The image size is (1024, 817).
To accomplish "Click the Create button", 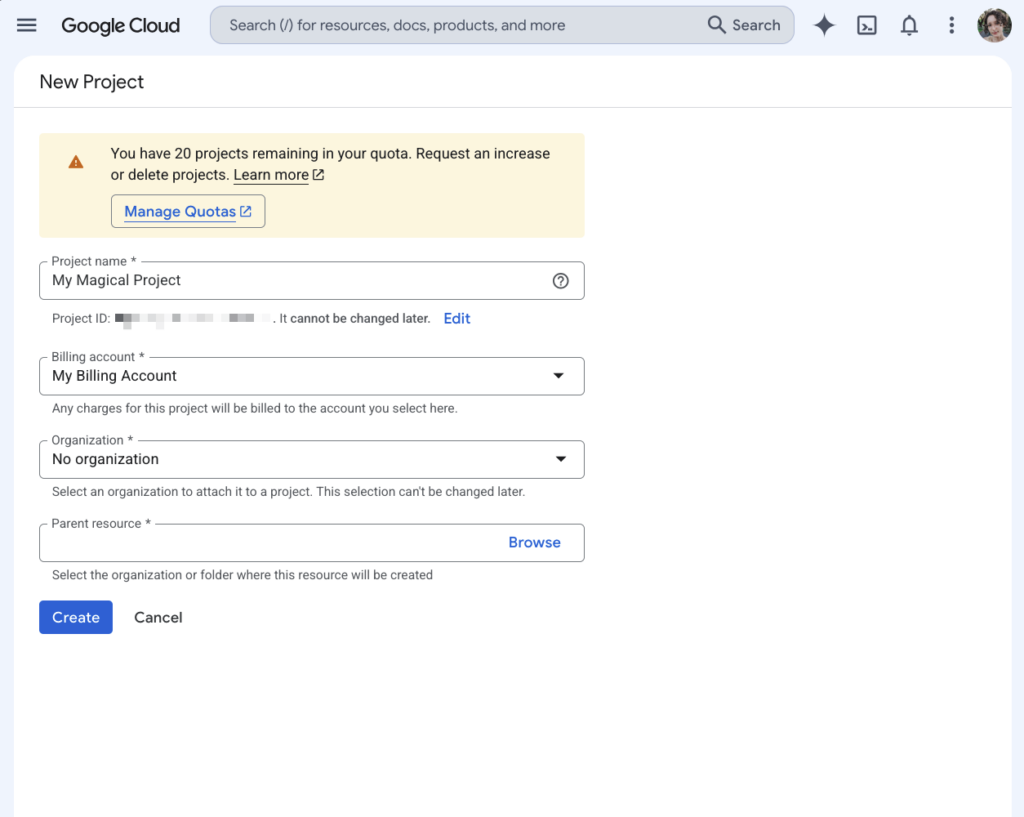I will click(x=76, y=617).
